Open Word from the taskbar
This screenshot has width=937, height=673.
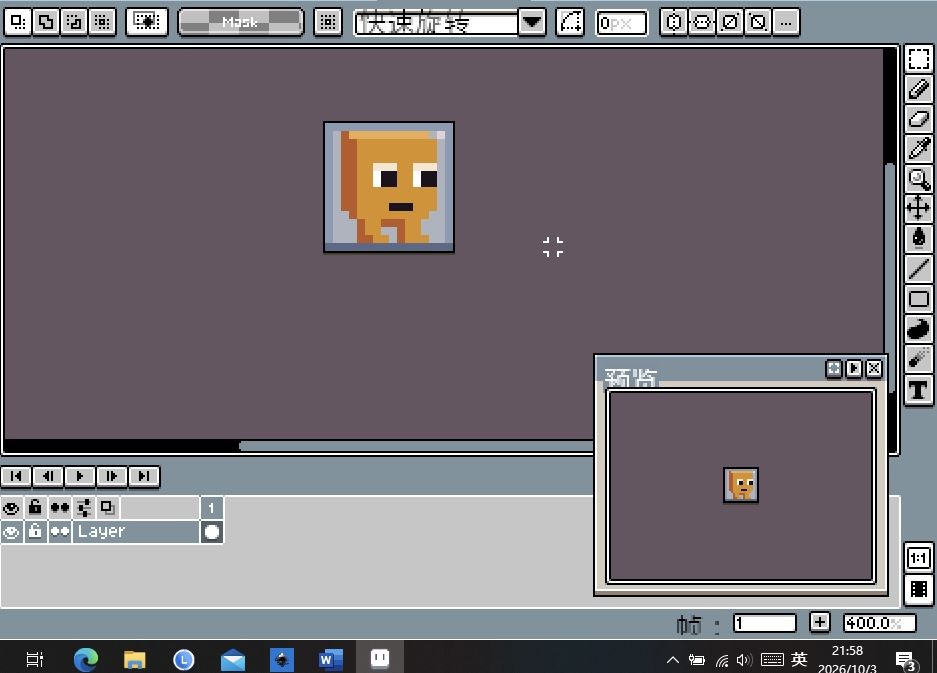pos(330,659)
